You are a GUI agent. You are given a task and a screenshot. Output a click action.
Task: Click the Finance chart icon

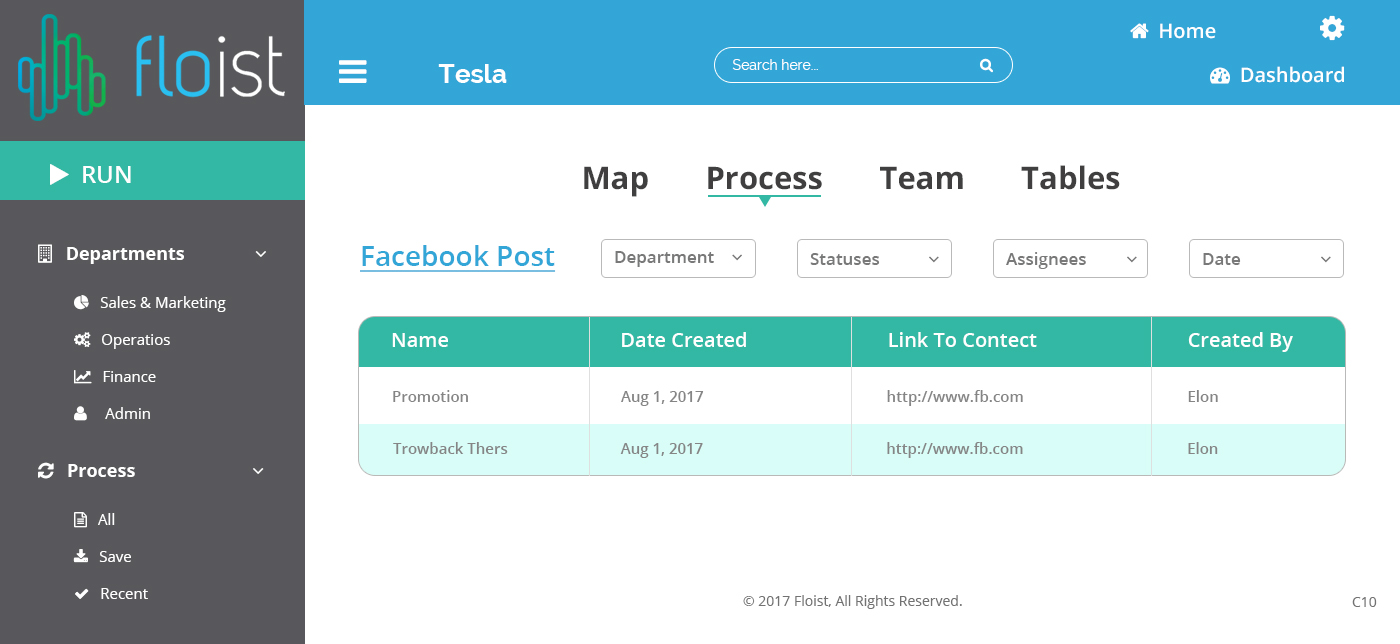click(x=82, y=377)
